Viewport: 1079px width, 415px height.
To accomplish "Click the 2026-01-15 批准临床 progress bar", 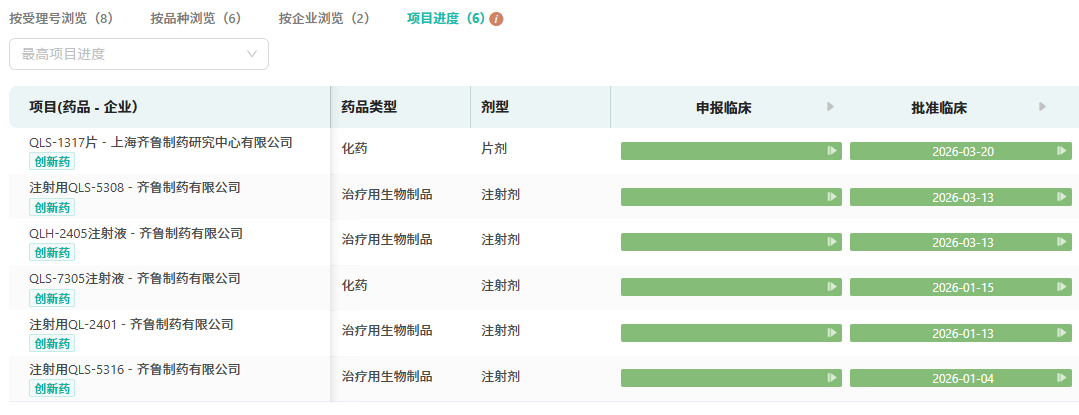I will tap(961, 287).
